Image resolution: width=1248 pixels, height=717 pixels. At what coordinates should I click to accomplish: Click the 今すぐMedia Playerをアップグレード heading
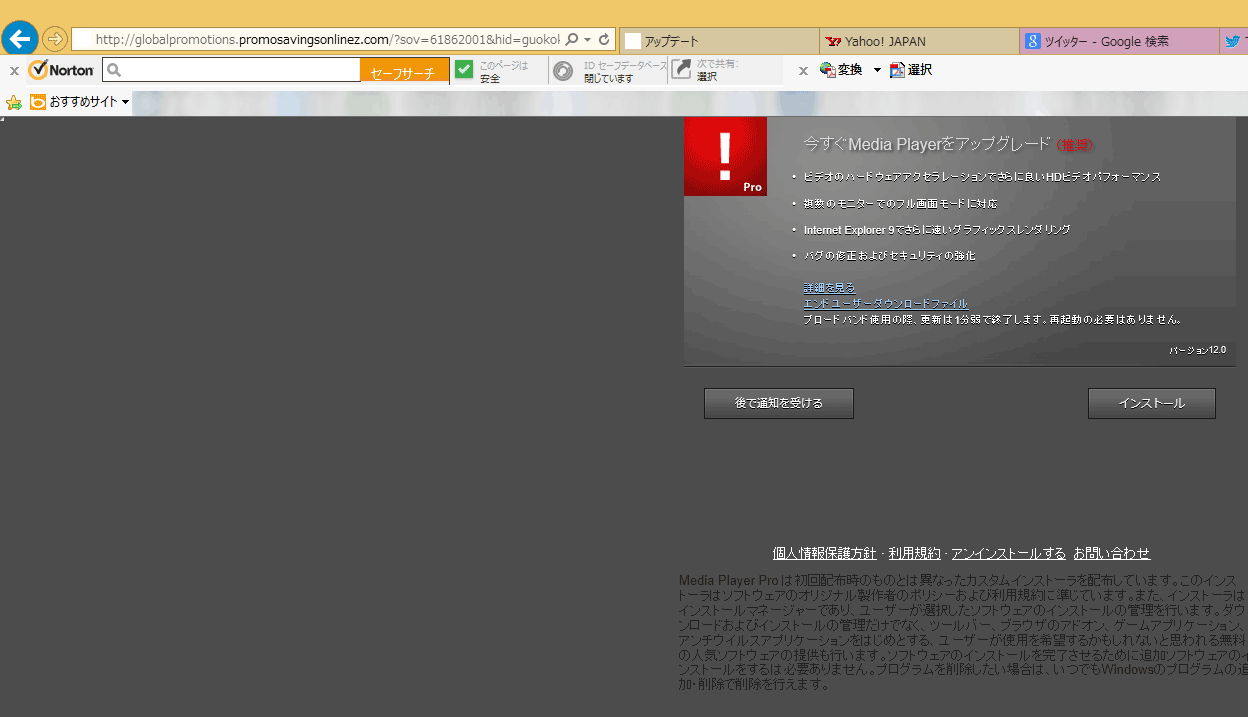[927, 145]
